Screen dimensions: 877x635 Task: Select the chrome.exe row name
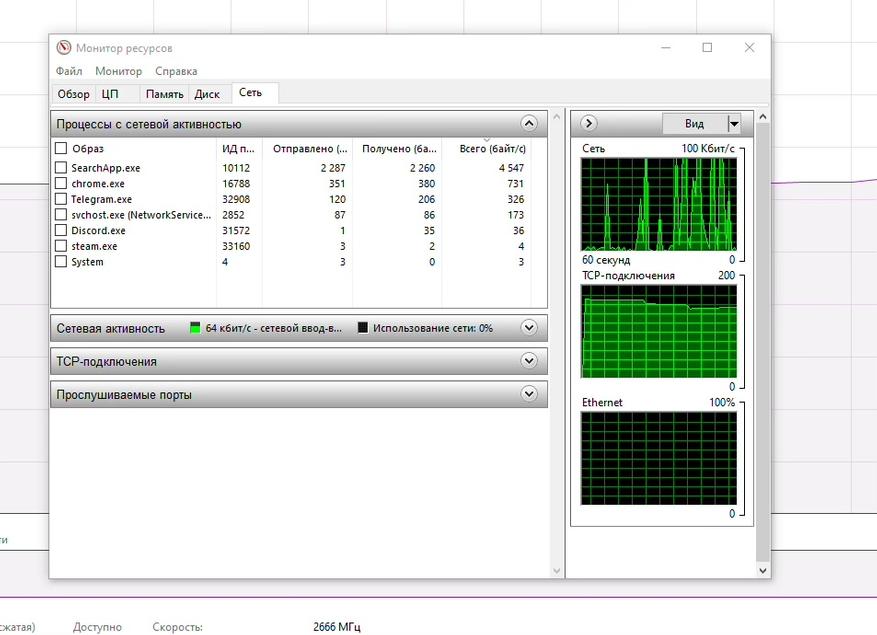[98, 184]
